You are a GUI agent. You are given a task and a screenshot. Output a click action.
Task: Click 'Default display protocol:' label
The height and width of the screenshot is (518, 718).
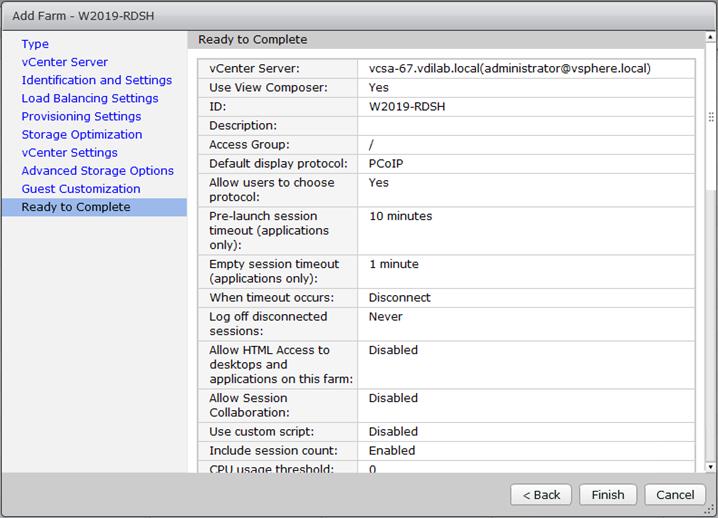(278, 164)
